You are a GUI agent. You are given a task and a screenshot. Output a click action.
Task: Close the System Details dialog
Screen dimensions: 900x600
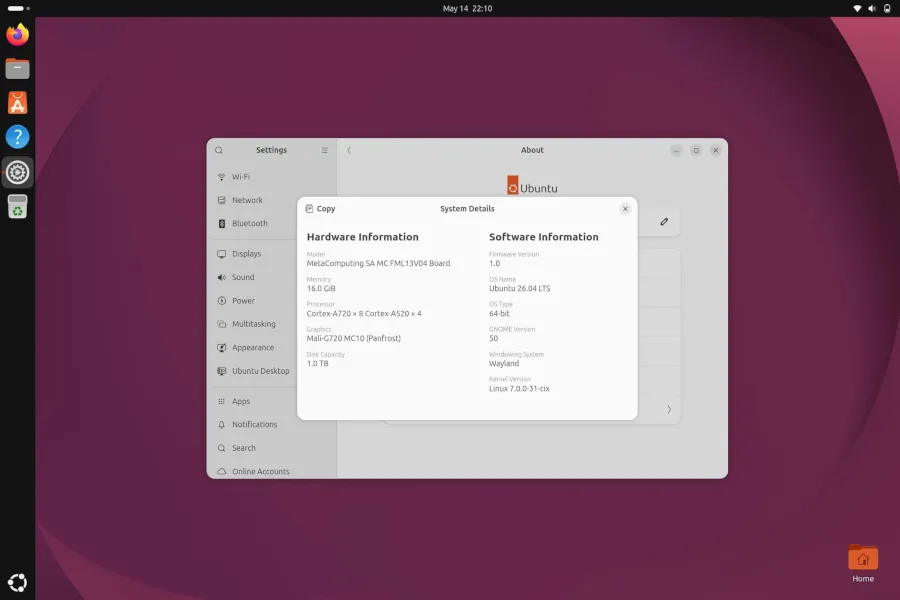click(x=625, y=209)
